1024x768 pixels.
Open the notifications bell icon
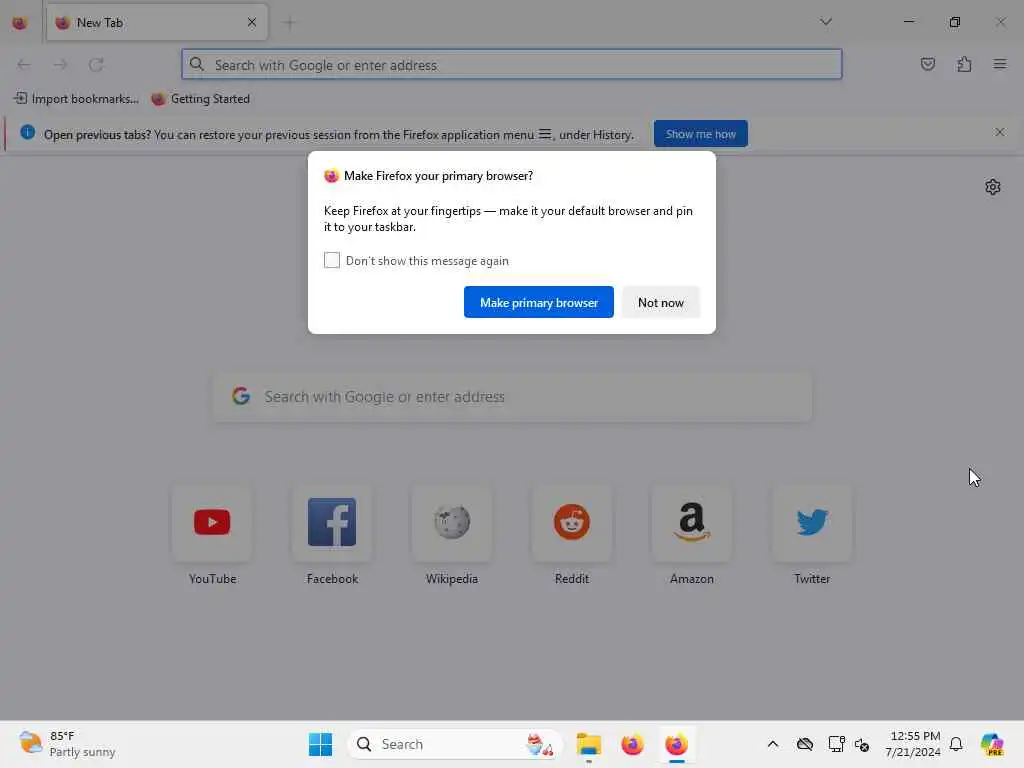click(956, 744)
